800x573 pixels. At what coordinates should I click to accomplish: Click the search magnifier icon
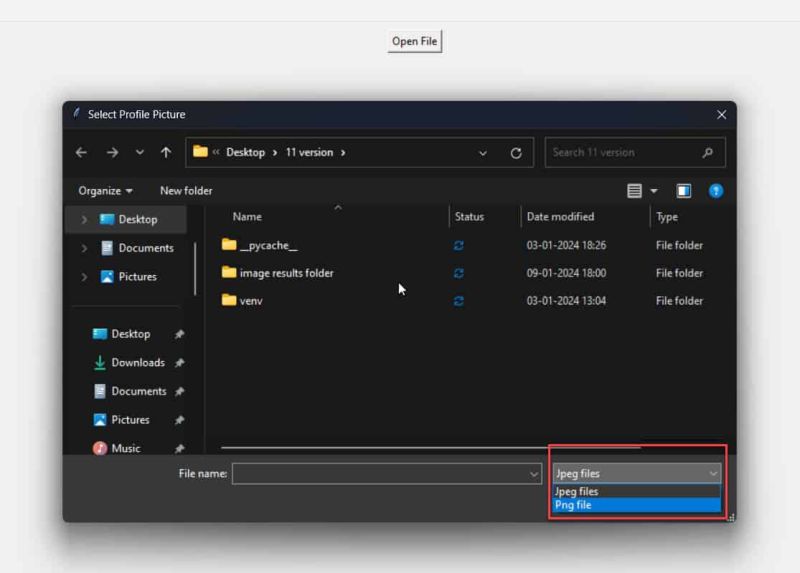(x=707, y=152)
